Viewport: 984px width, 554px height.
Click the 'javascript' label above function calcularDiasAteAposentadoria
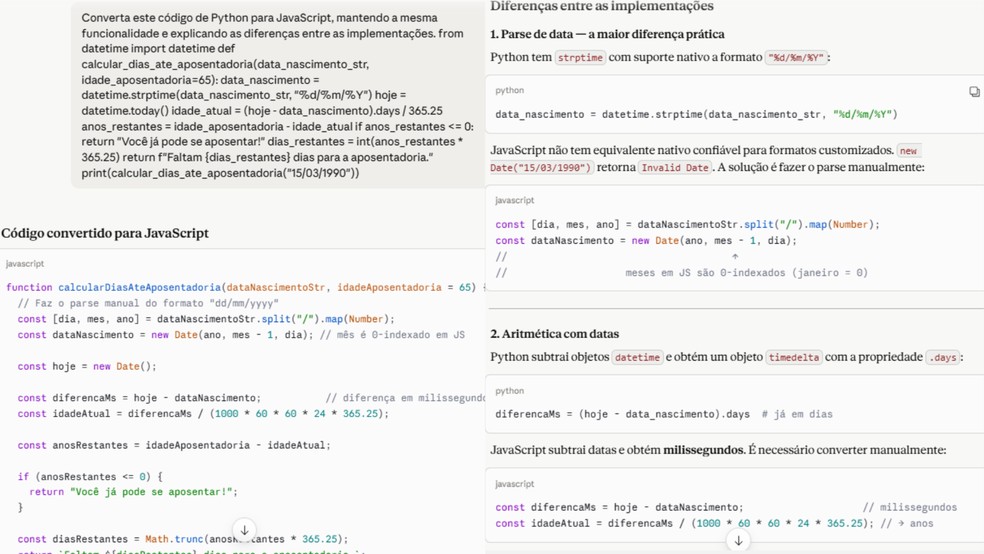[25, 264]
